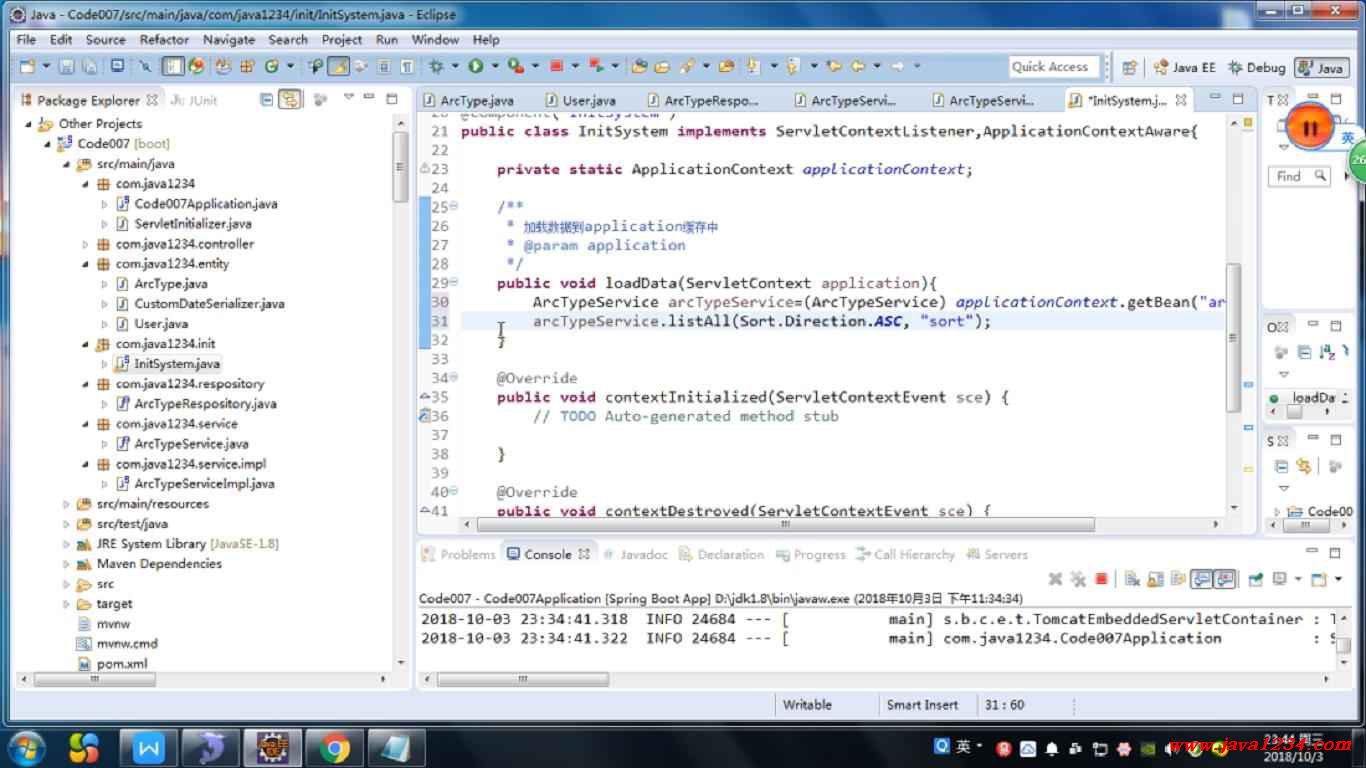
Task: Open the Run button dropdown arrow
Action: [x=494, y=67]
